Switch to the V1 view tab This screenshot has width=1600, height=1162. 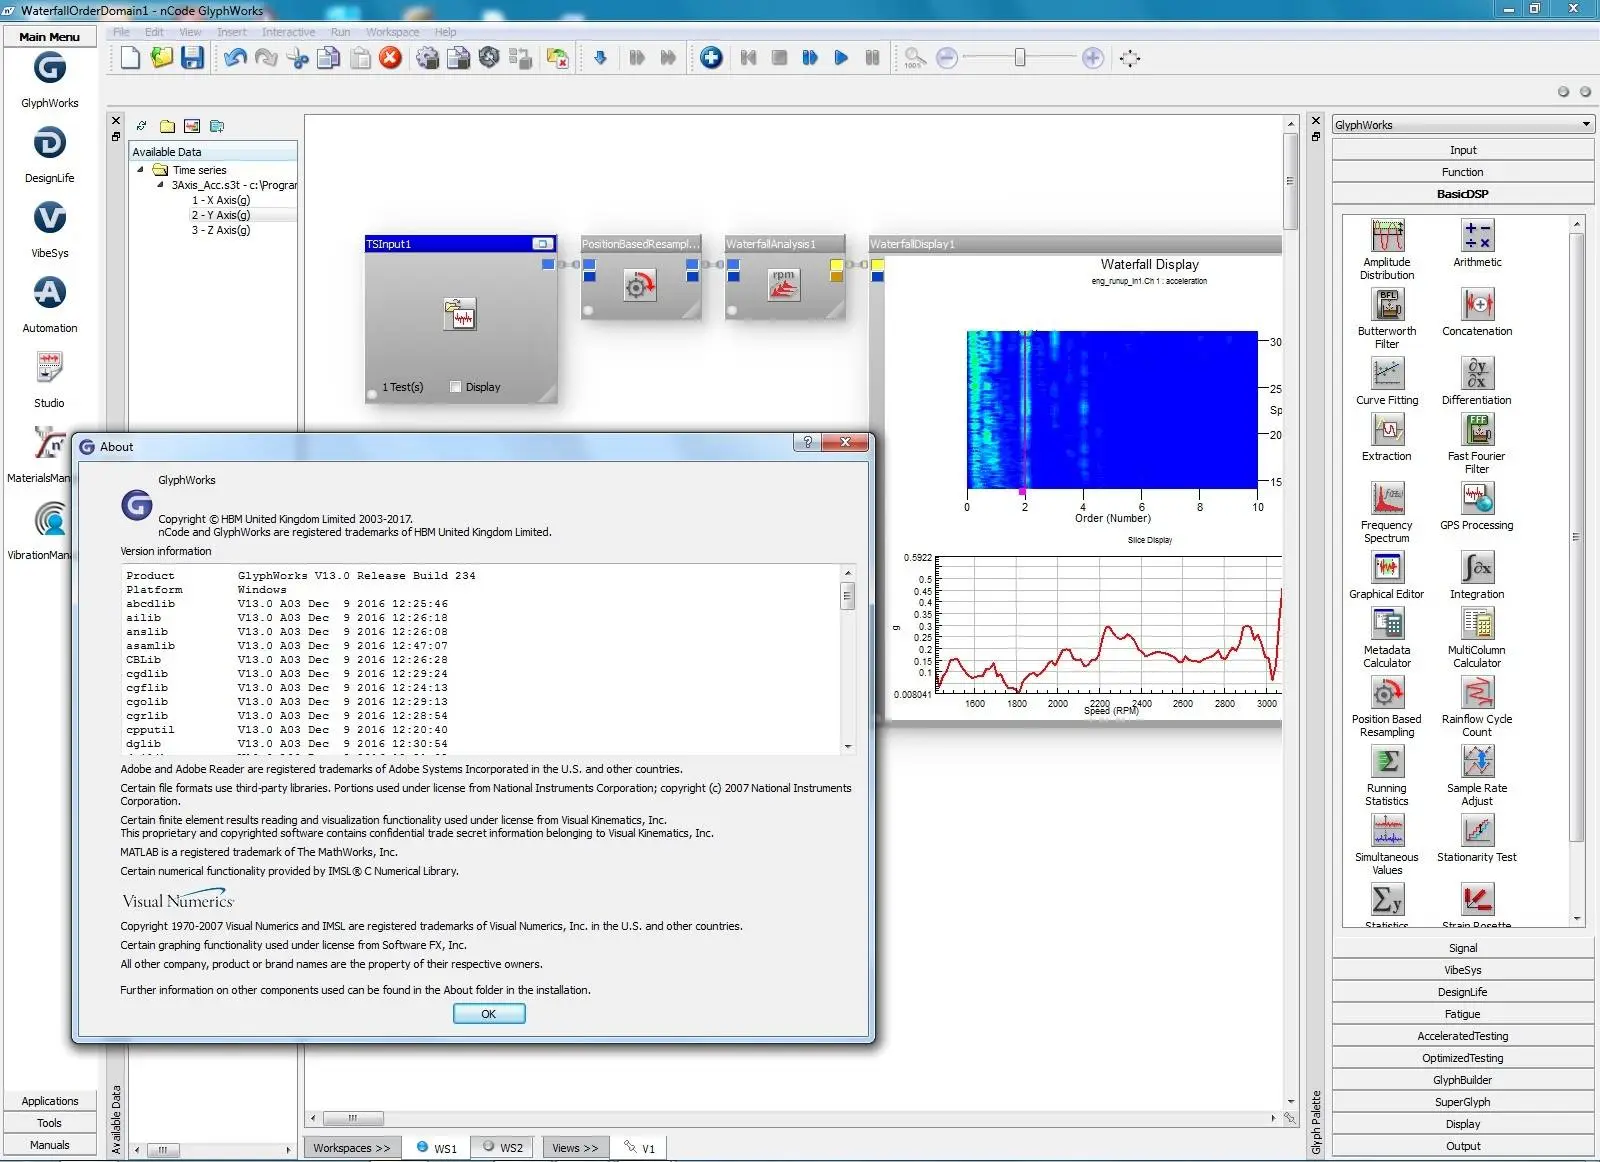pyautogui.click(x=640, y=1148)
